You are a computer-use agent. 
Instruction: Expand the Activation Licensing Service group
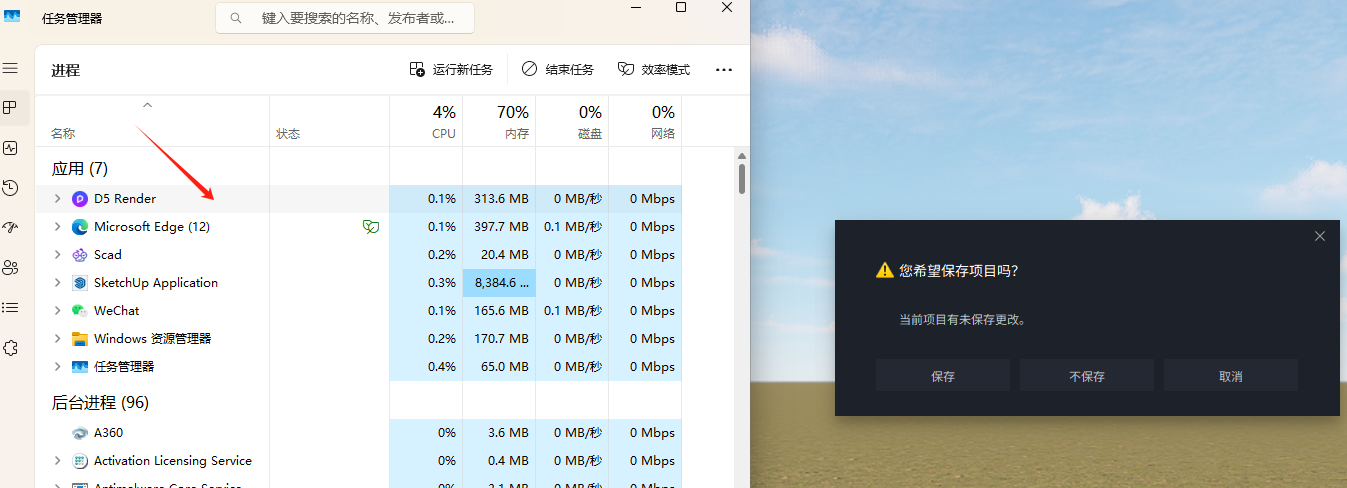point(57,461)
